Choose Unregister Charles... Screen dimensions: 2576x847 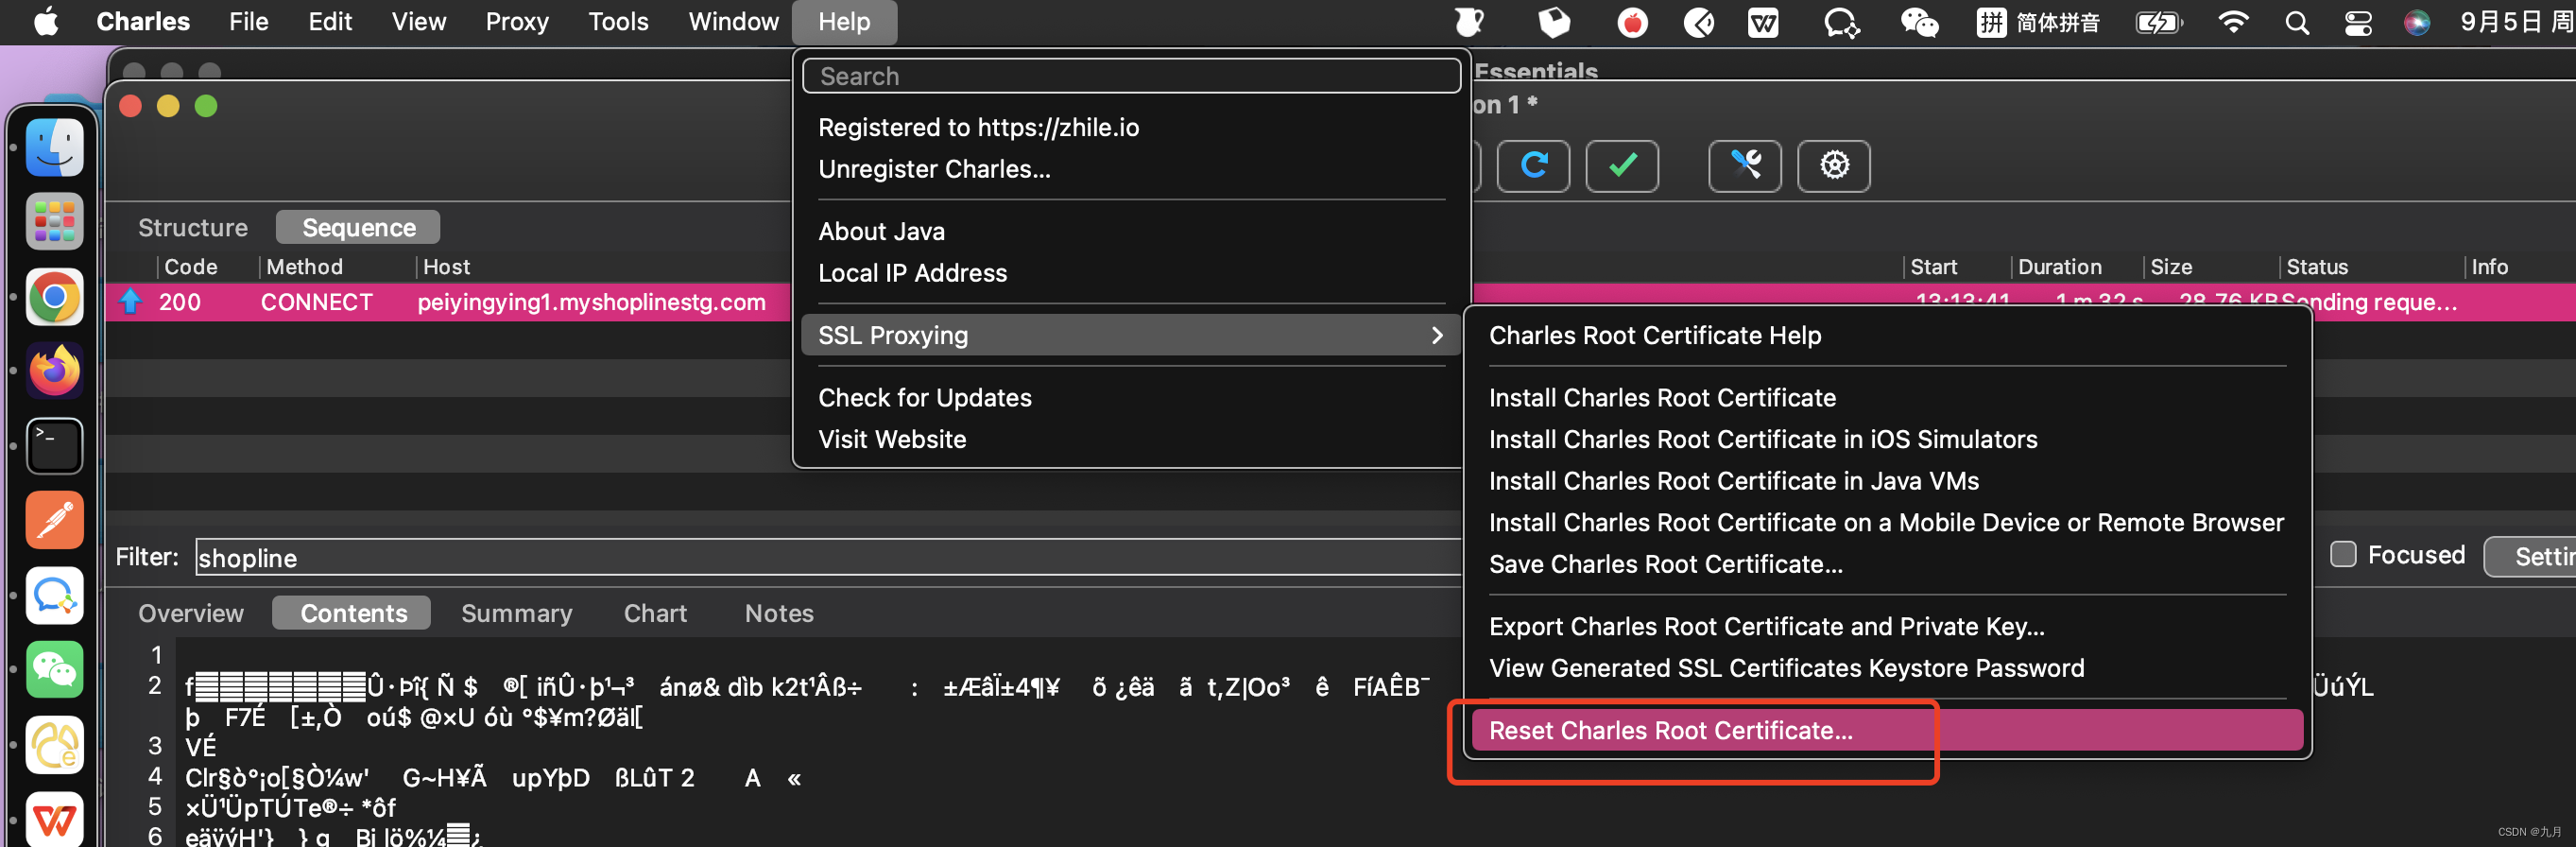(x=1131, y=169)
